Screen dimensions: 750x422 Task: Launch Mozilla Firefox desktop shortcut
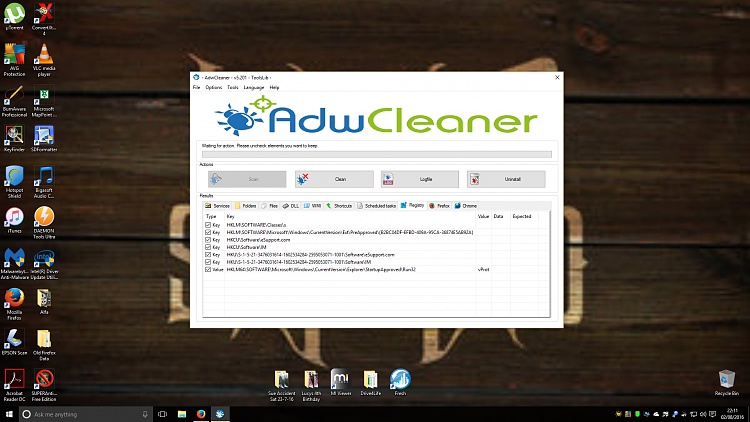pyautogui.click(x=14, y=304)
